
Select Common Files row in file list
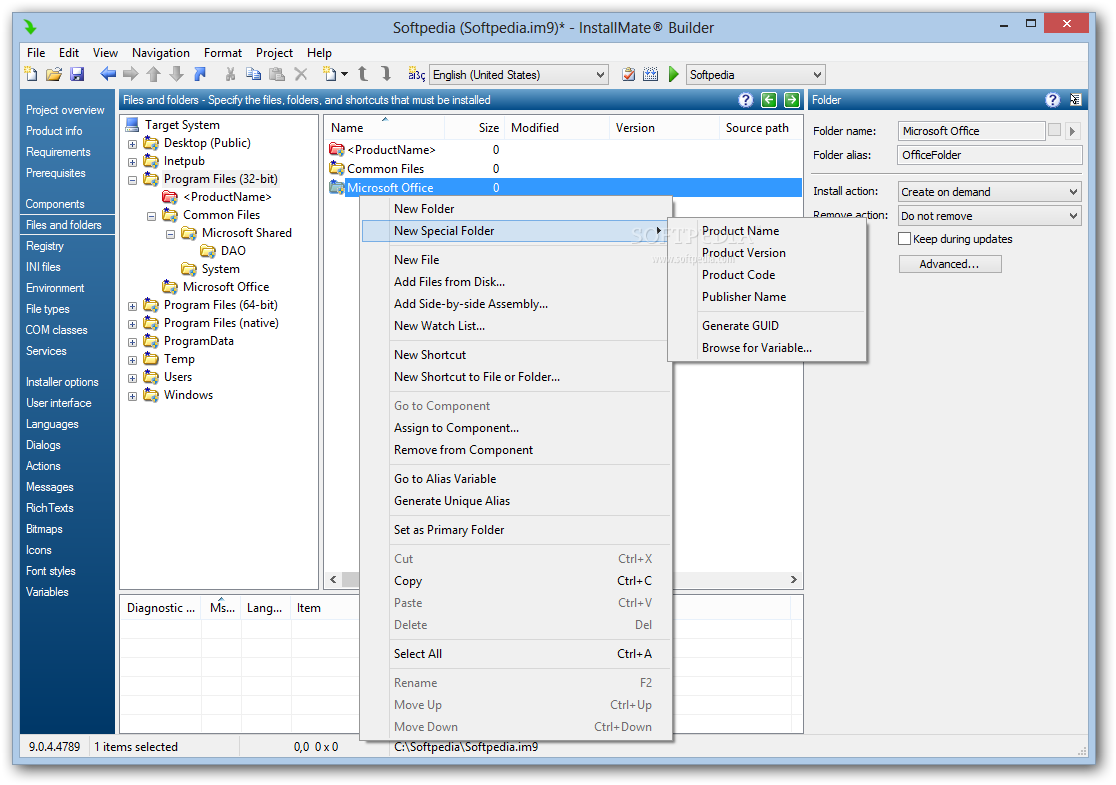(x=562, y=169)
